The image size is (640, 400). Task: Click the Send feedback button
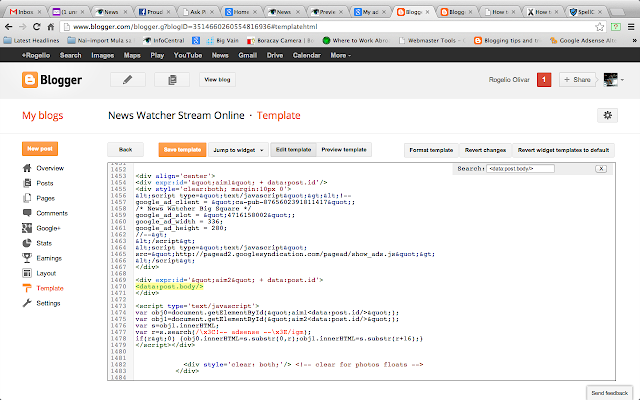(609, 393)
